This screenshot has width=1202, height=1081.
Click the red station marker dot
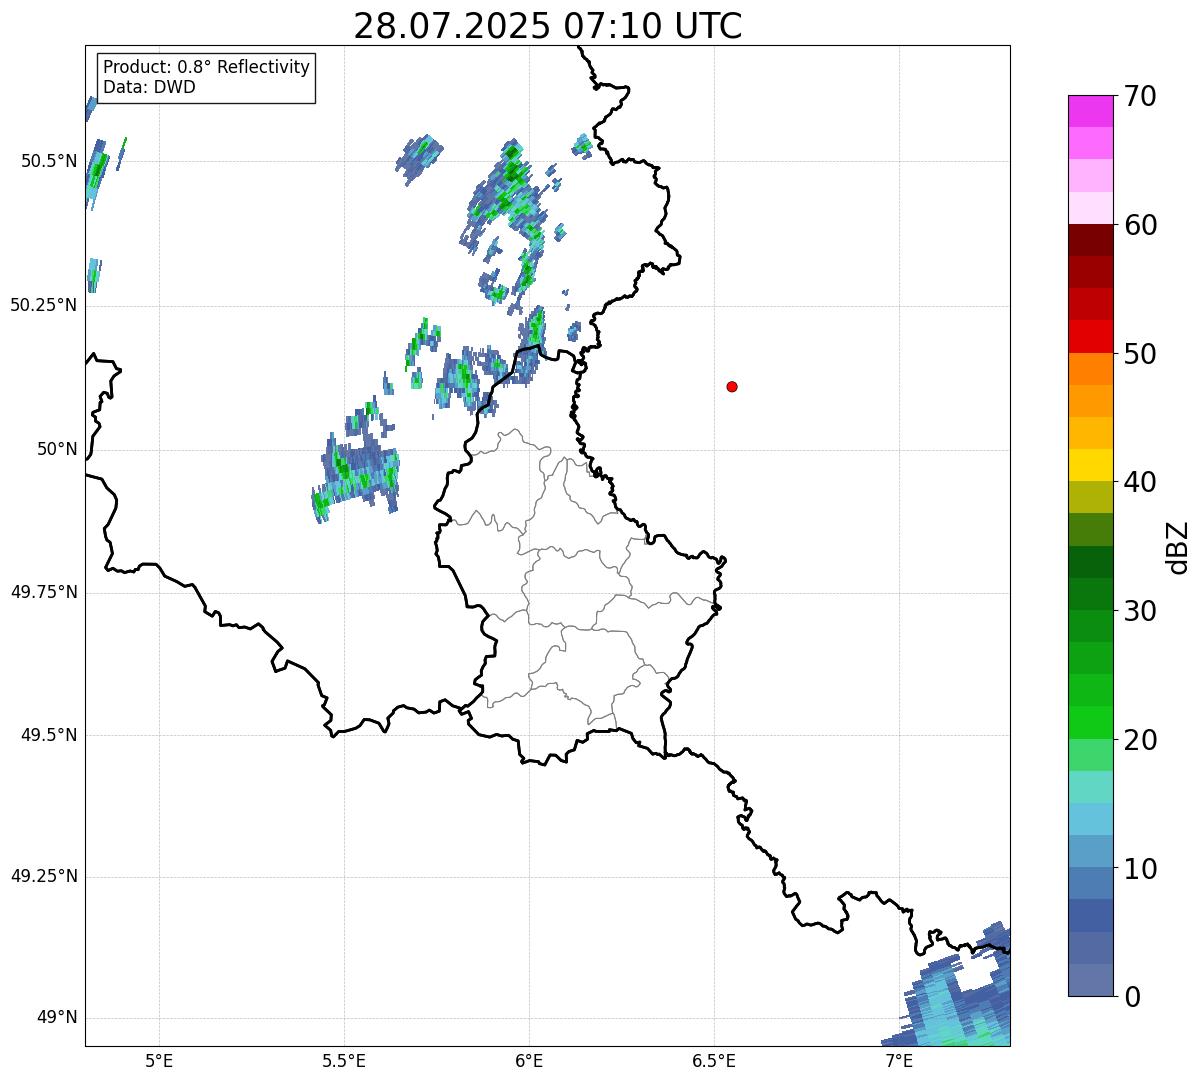(732, 386)
